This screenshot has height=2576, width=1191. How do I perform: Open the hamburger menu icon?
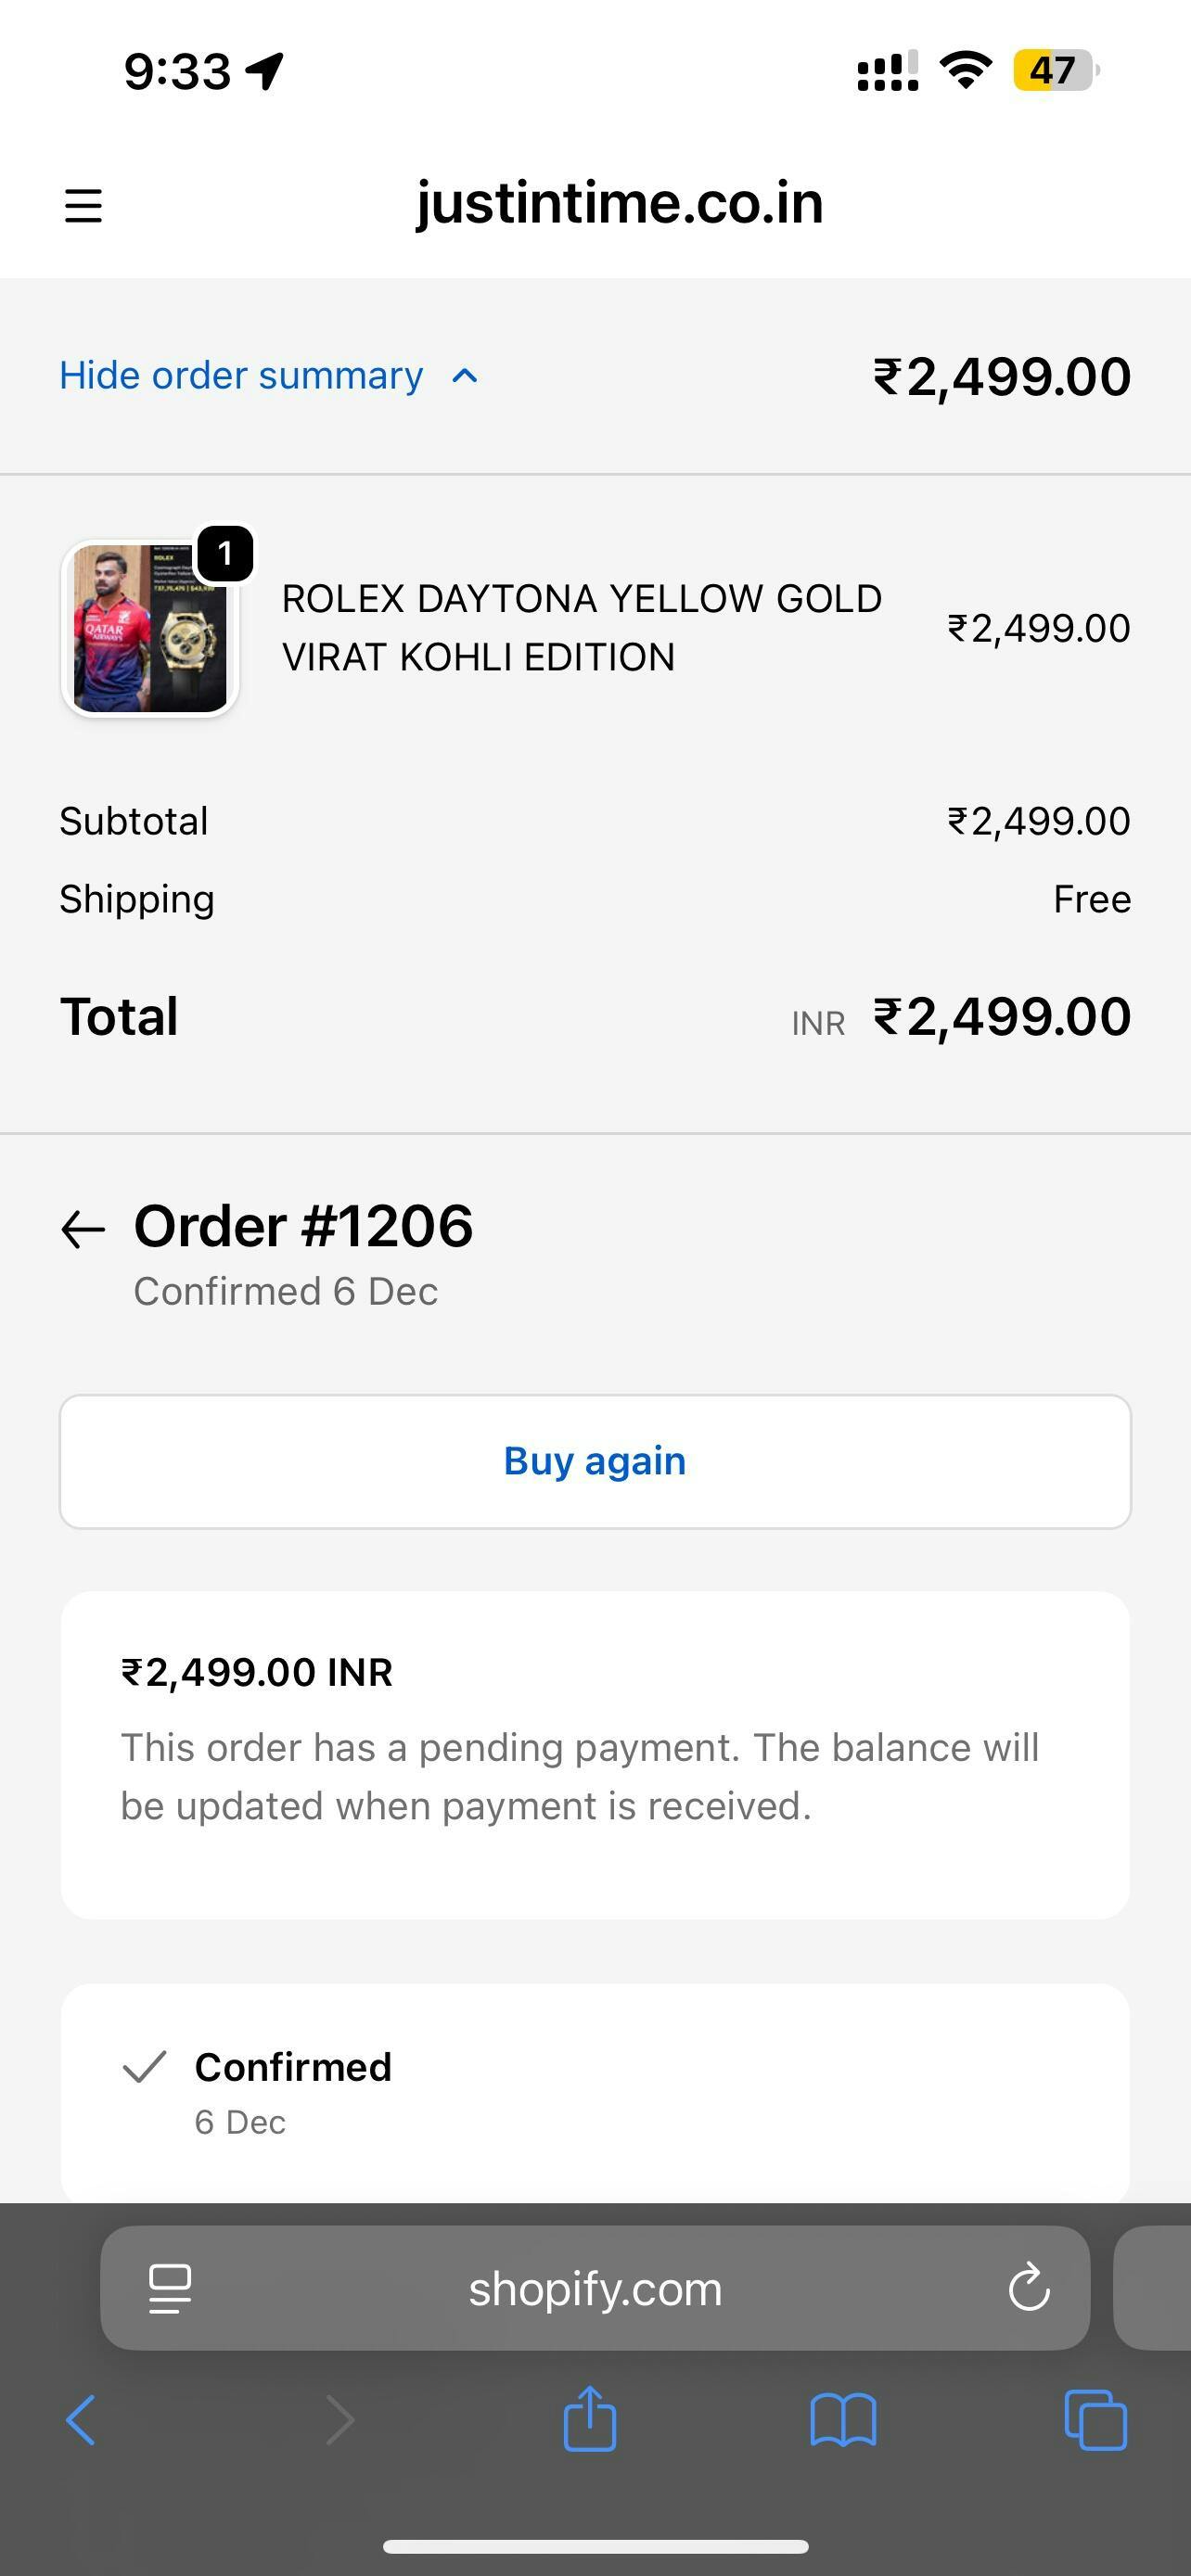point(83,206)
